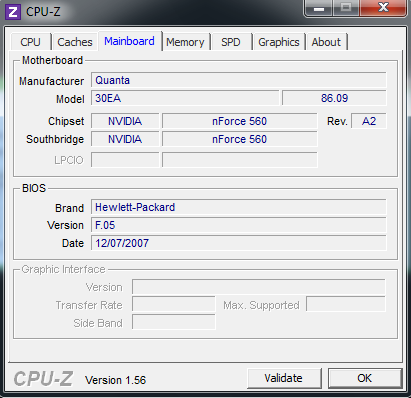Click the Southbridge label
This screenshot has width=411, height=398.
pyautogui.click(x=55, y=139)
